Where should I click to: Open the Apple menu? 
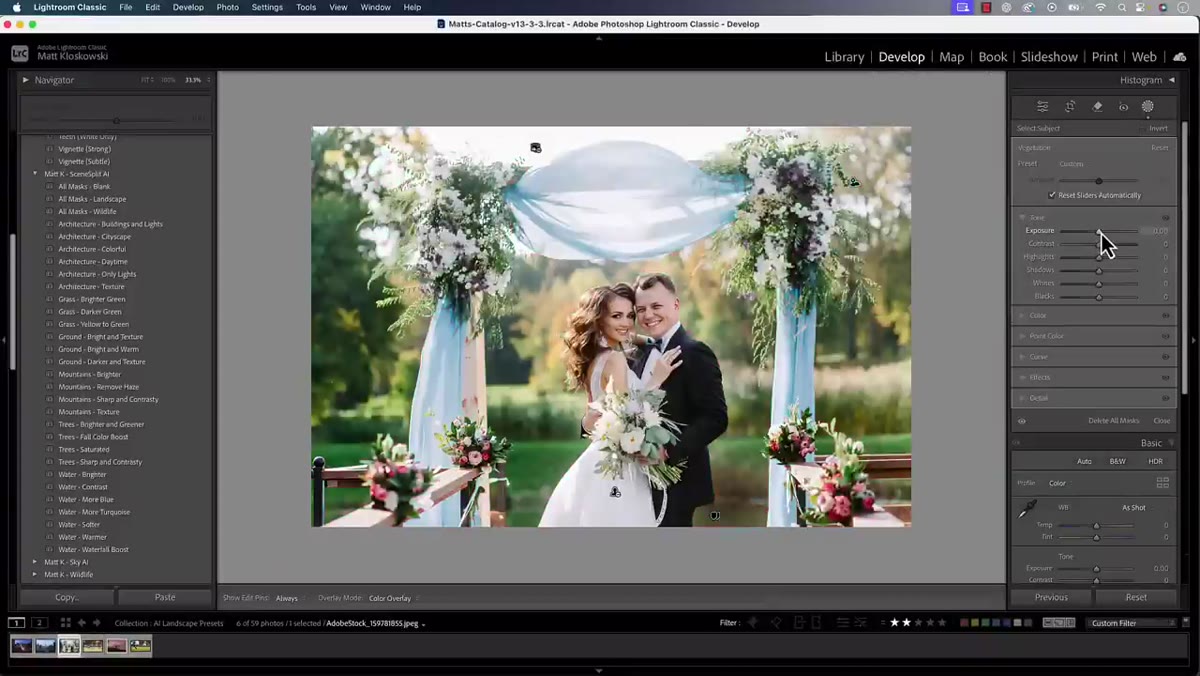16,7
